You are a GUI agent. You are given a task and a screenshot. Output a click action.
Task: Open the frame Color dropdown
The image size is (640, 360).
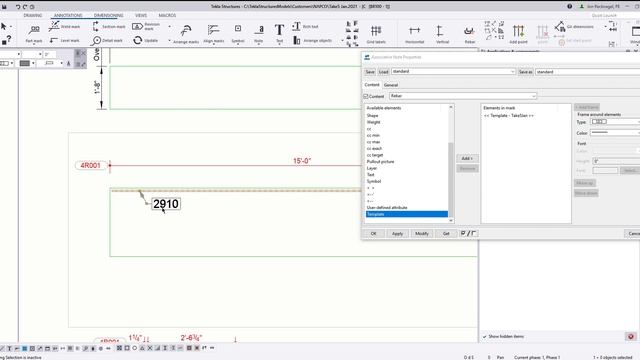(616, 133)
